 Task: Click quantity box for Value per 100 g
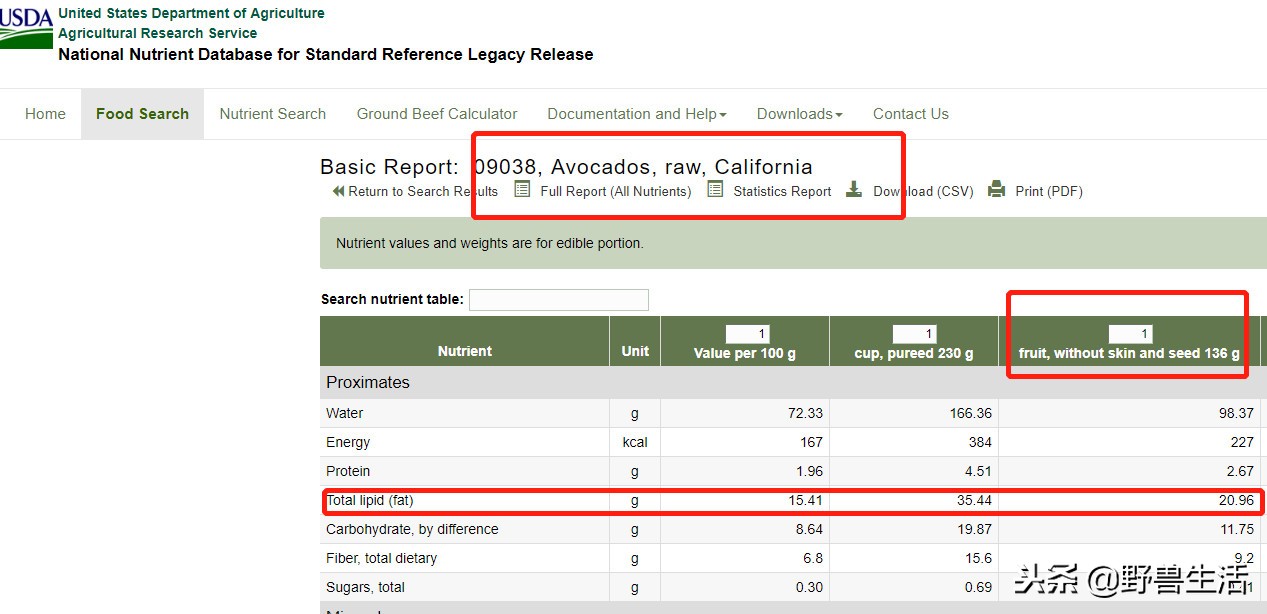[x=747, y=334]
